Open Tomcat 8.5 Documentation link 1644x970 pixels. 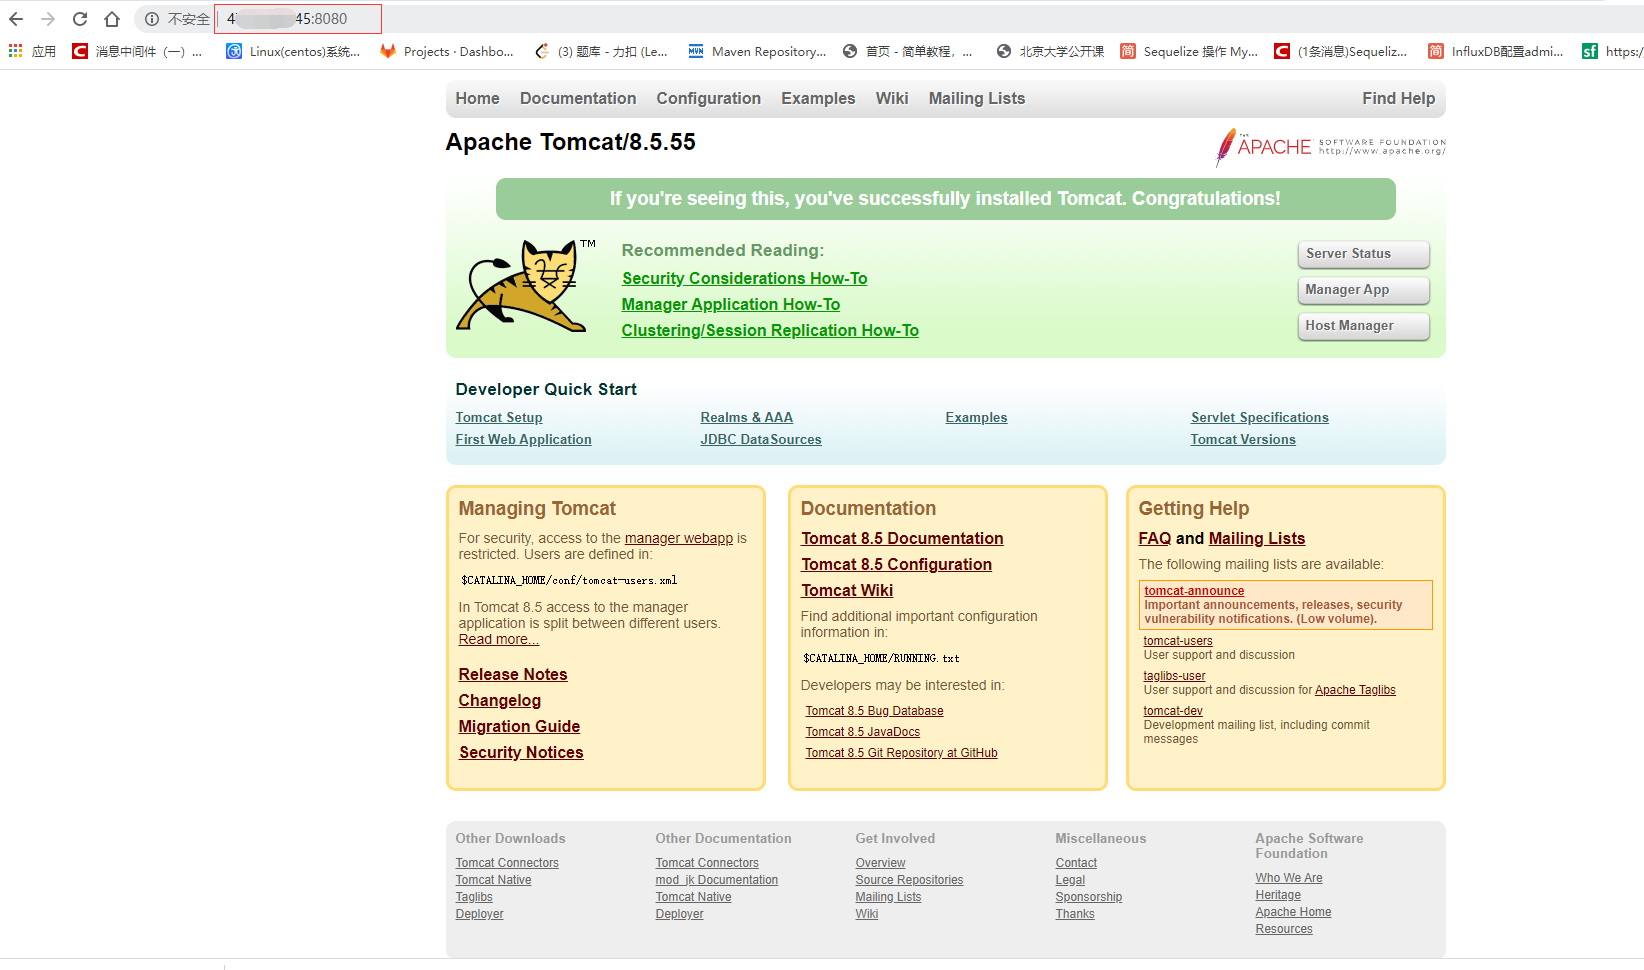902,538
